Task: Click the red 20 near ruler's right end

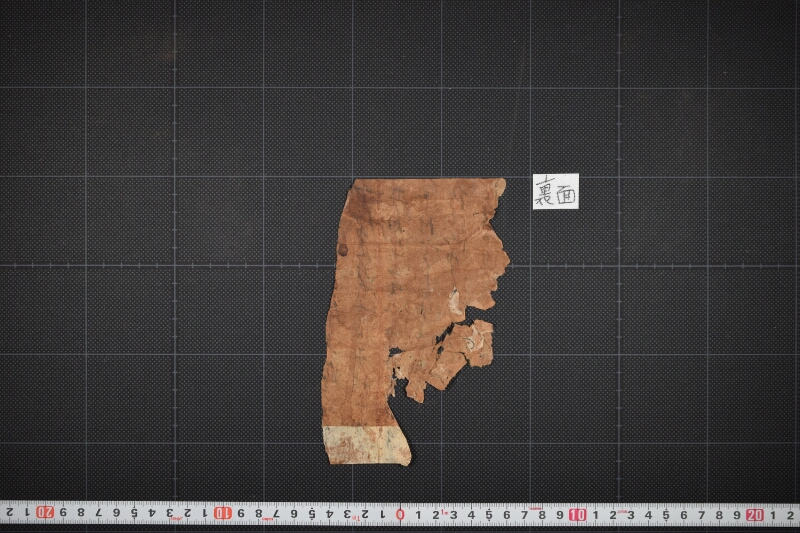Action: pos(755,515)
